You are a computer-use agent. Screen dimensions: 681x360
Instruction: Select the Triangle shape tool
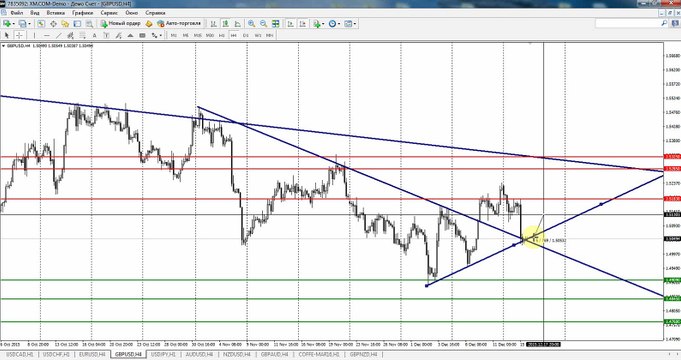coord(130,35)
